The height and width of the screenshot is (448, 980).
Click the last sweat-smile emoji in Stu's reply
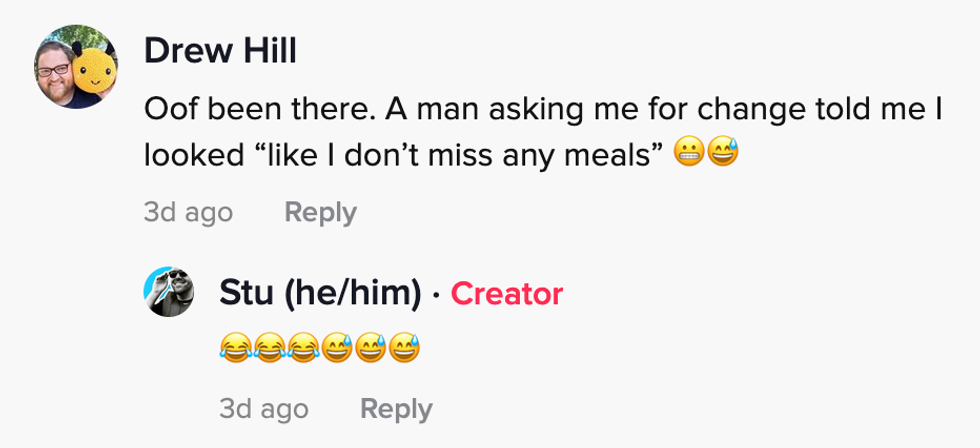click(404, 348)
